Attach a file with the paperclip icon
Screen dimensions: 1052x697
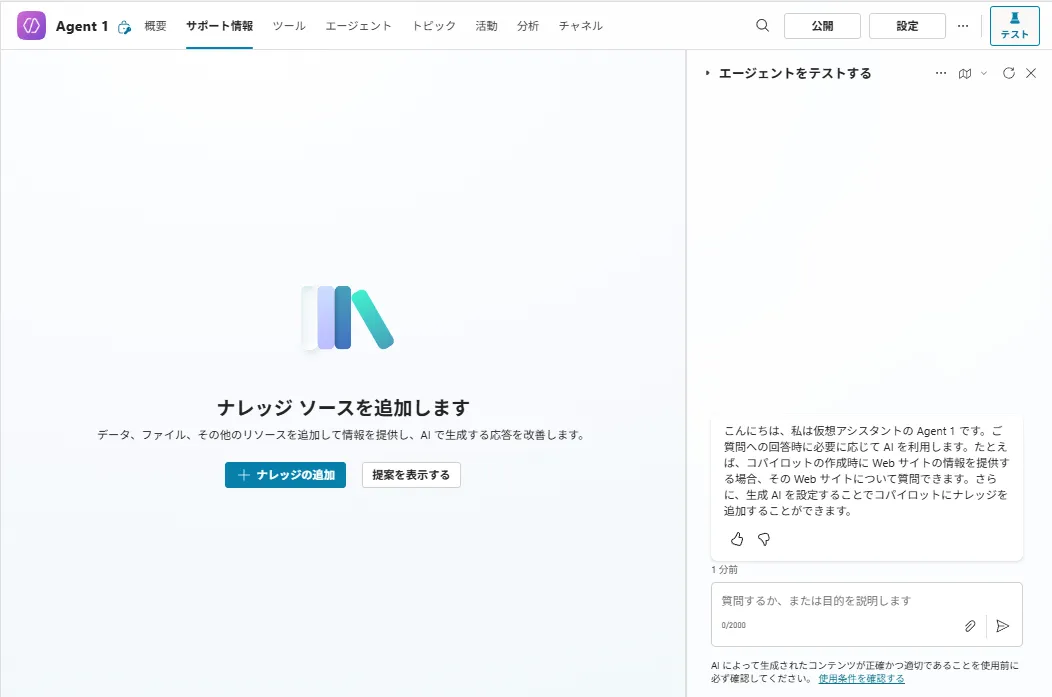coord(969,625)
